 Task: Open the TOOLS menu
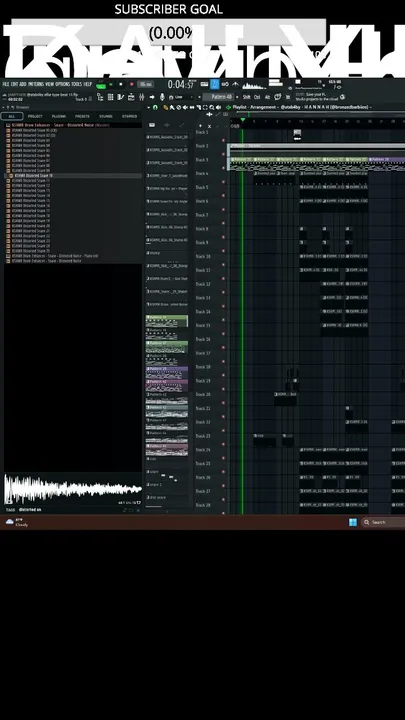77,84
